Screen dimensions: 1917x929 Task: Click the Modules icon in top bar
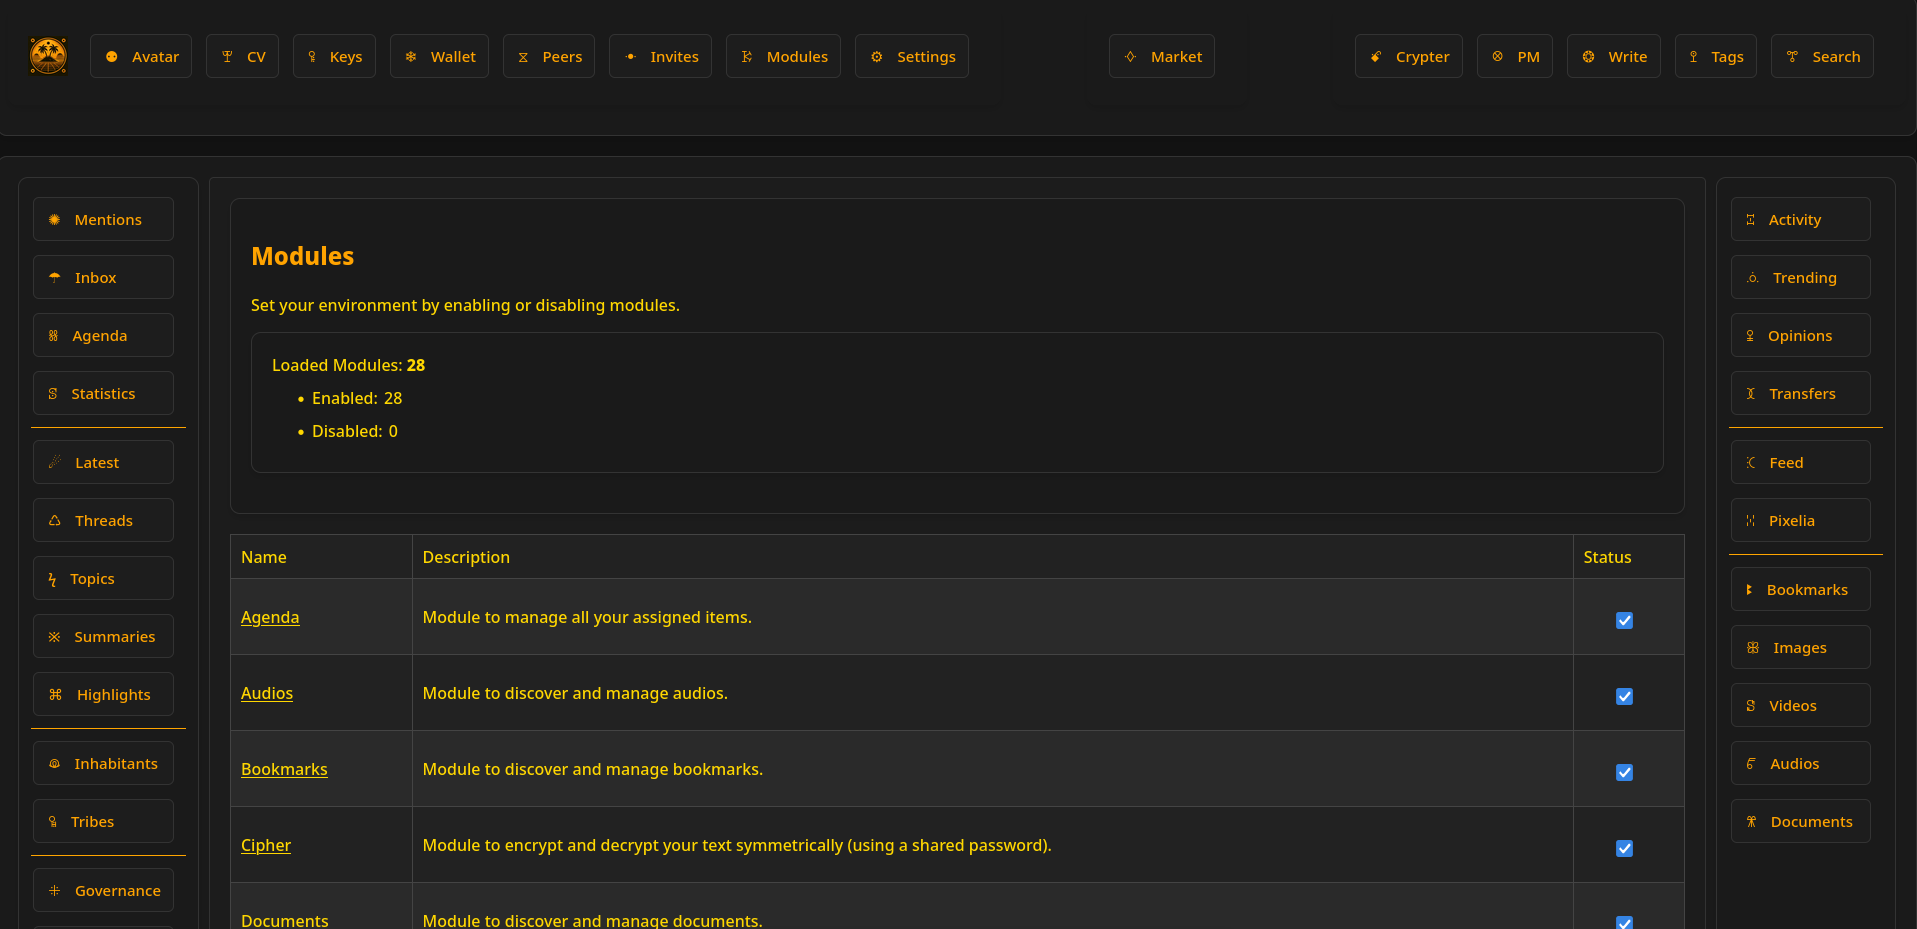[747, 57]
